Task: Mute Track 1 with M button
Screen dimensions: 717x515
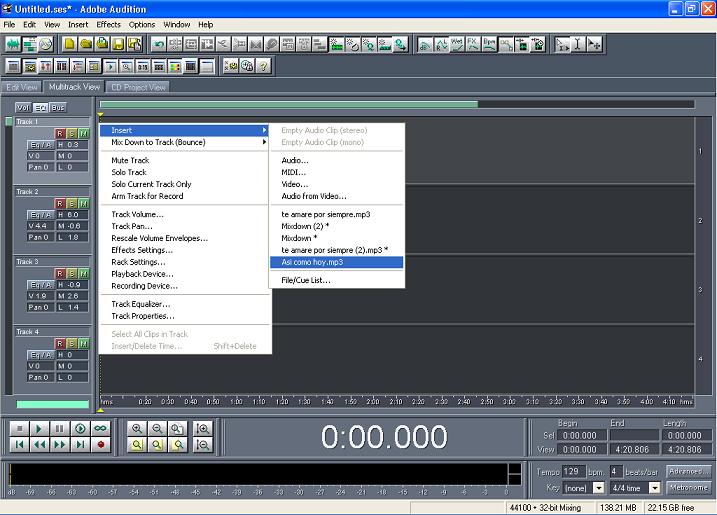Action: [x=83, y=134]
